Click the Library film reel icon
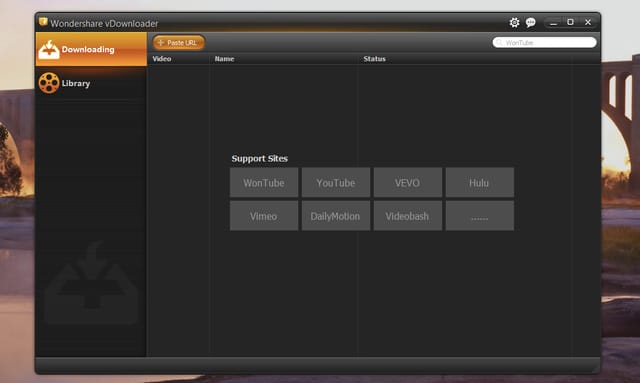 (49, 83)
